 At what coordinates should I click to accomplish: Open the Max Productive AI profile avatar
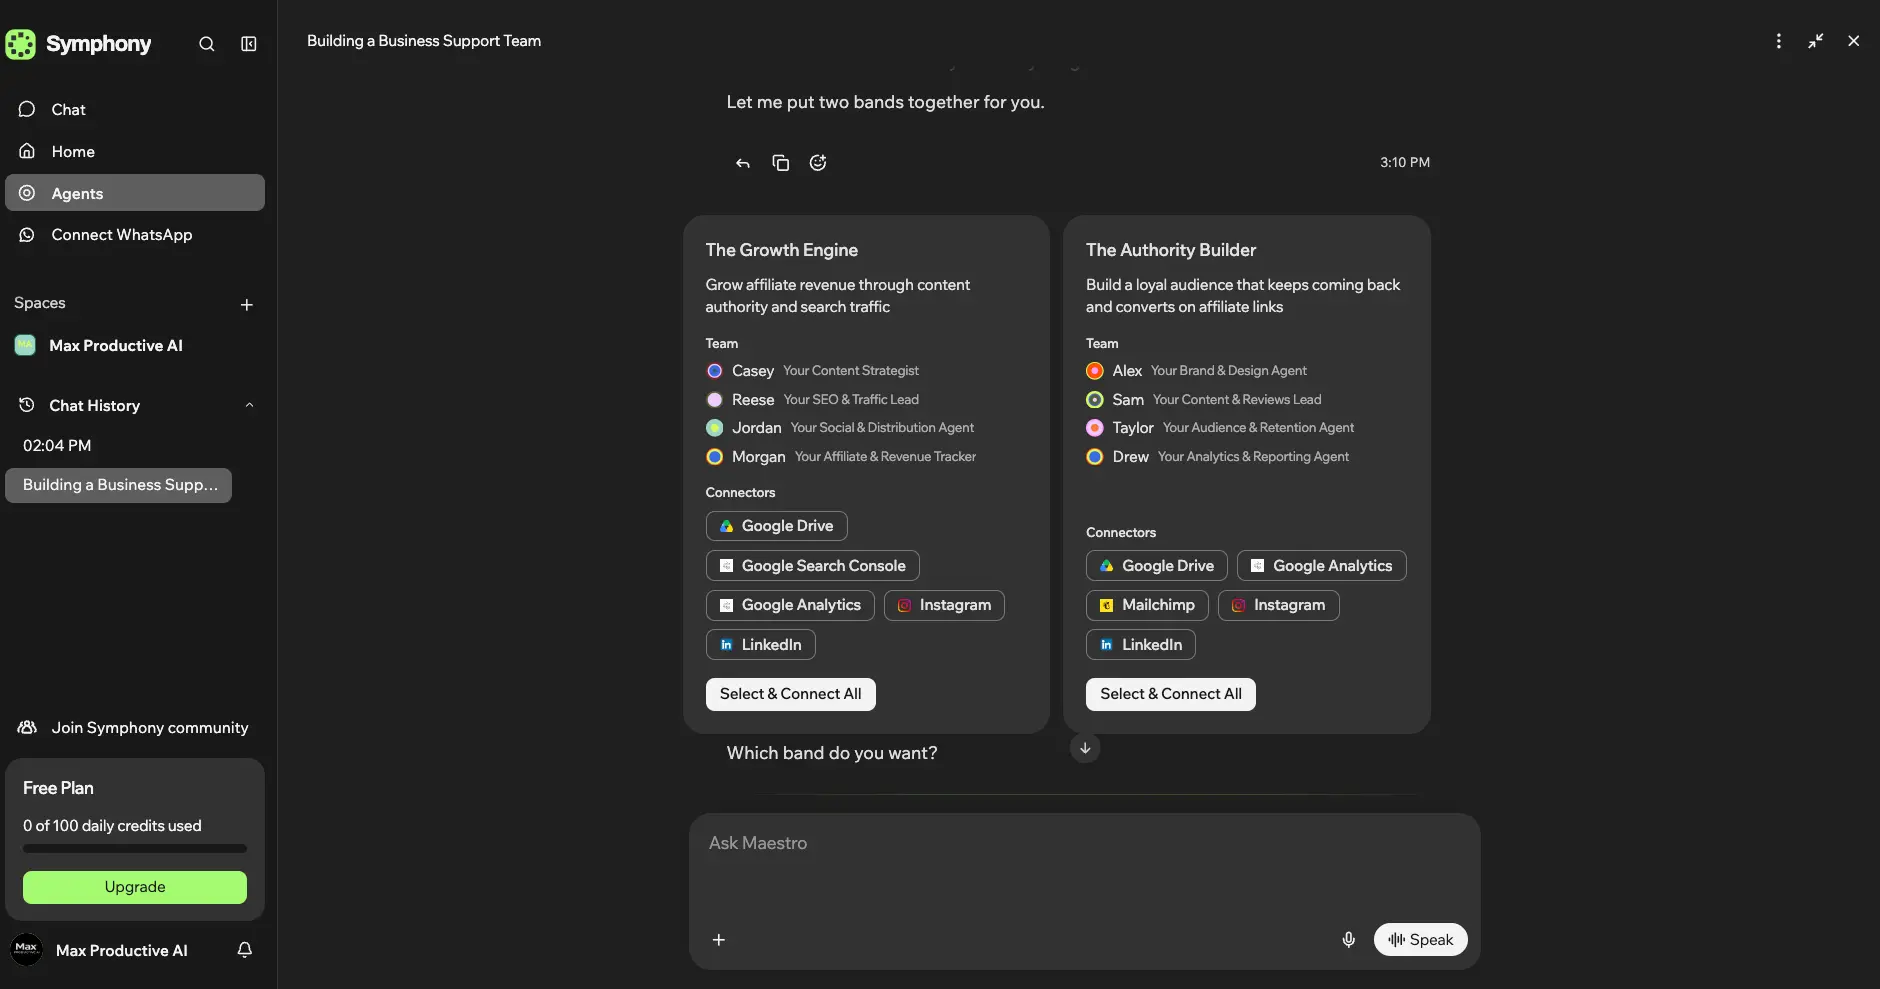click(27, 950)
